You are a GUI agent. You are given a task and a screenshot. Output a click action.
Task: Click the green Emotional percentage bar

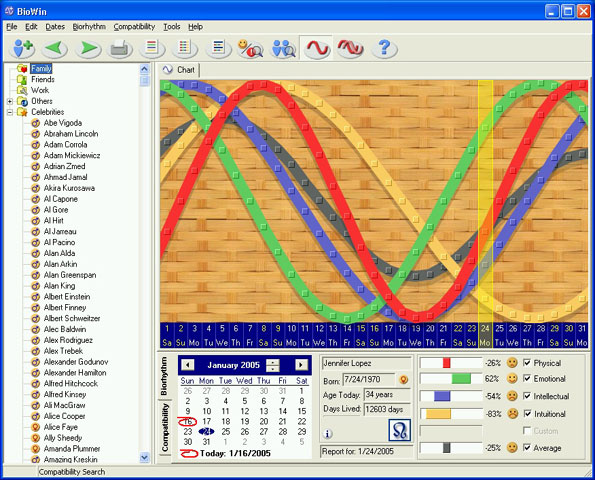click(x=461, y=379)
